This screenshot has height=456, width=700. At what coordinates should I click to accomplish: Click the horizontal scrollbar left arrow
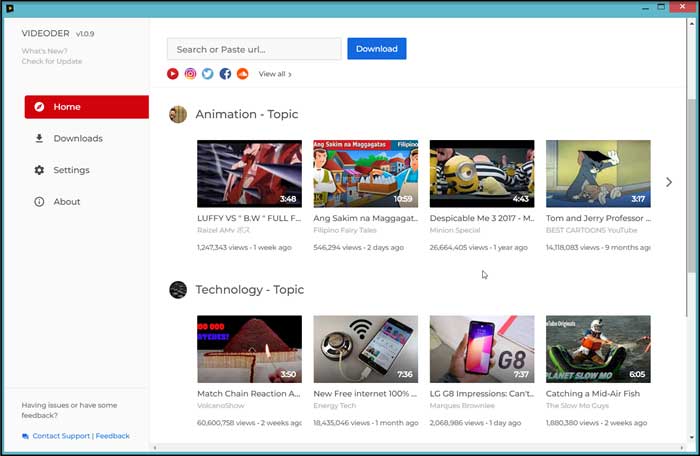[x=155, y=448]
